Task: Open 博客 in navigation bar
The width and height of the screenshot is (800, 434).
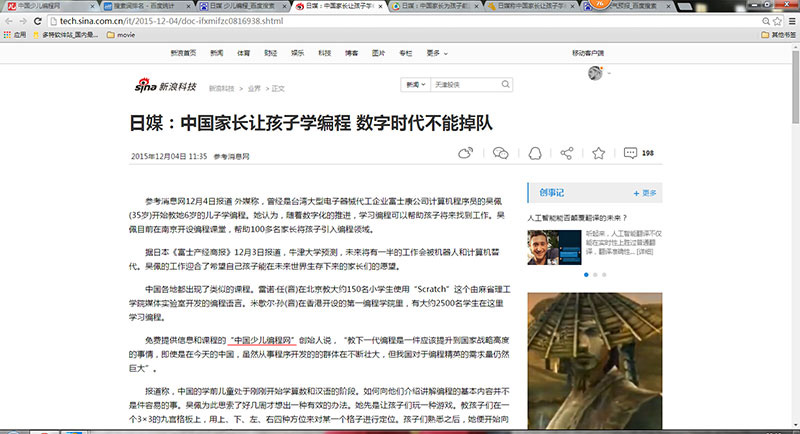Action: tap(352, 53)
